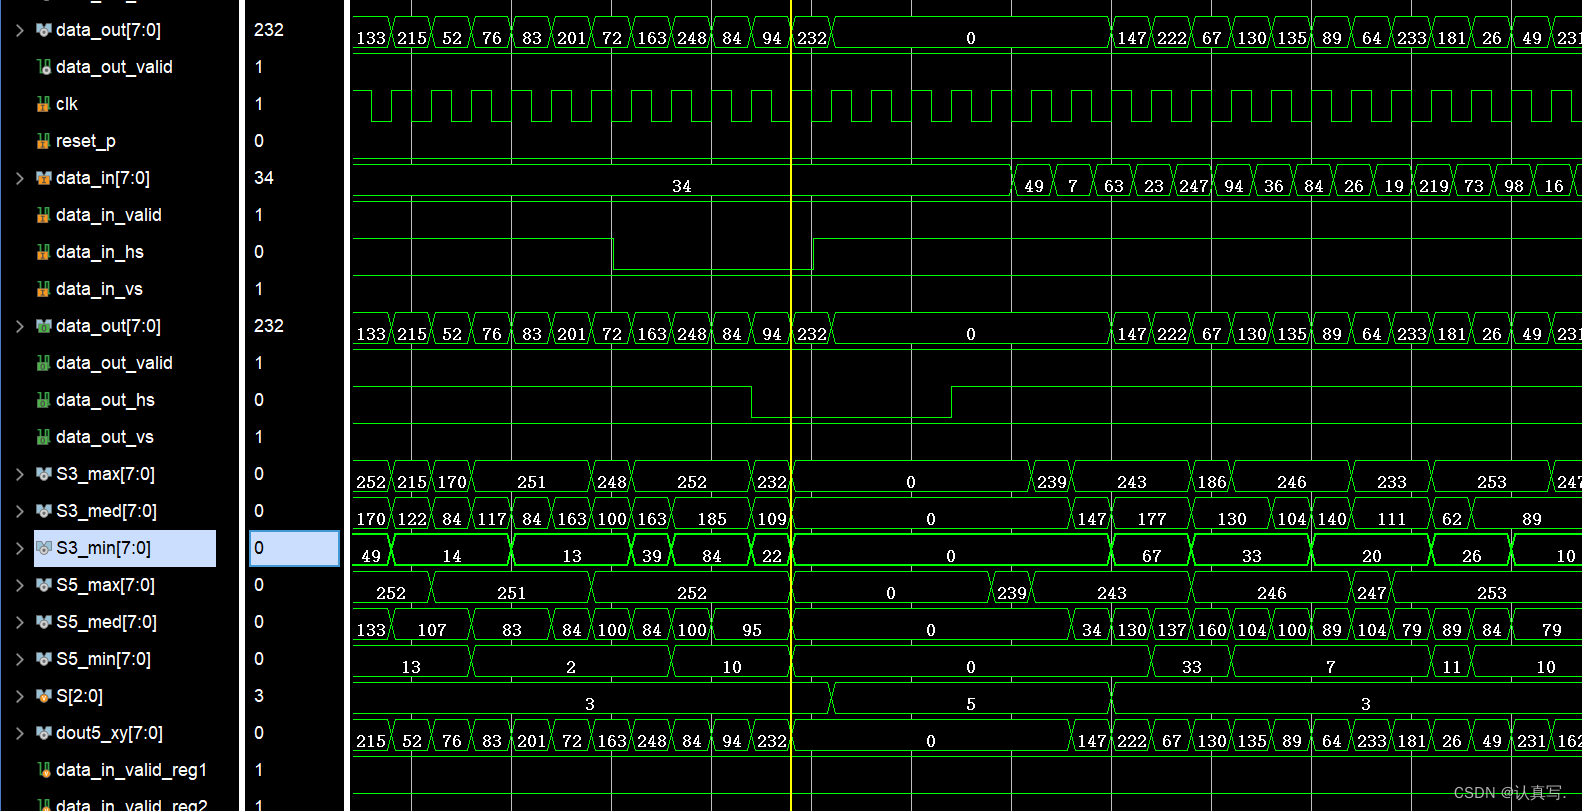Expand the S5_max[7:0] signal

20,585
